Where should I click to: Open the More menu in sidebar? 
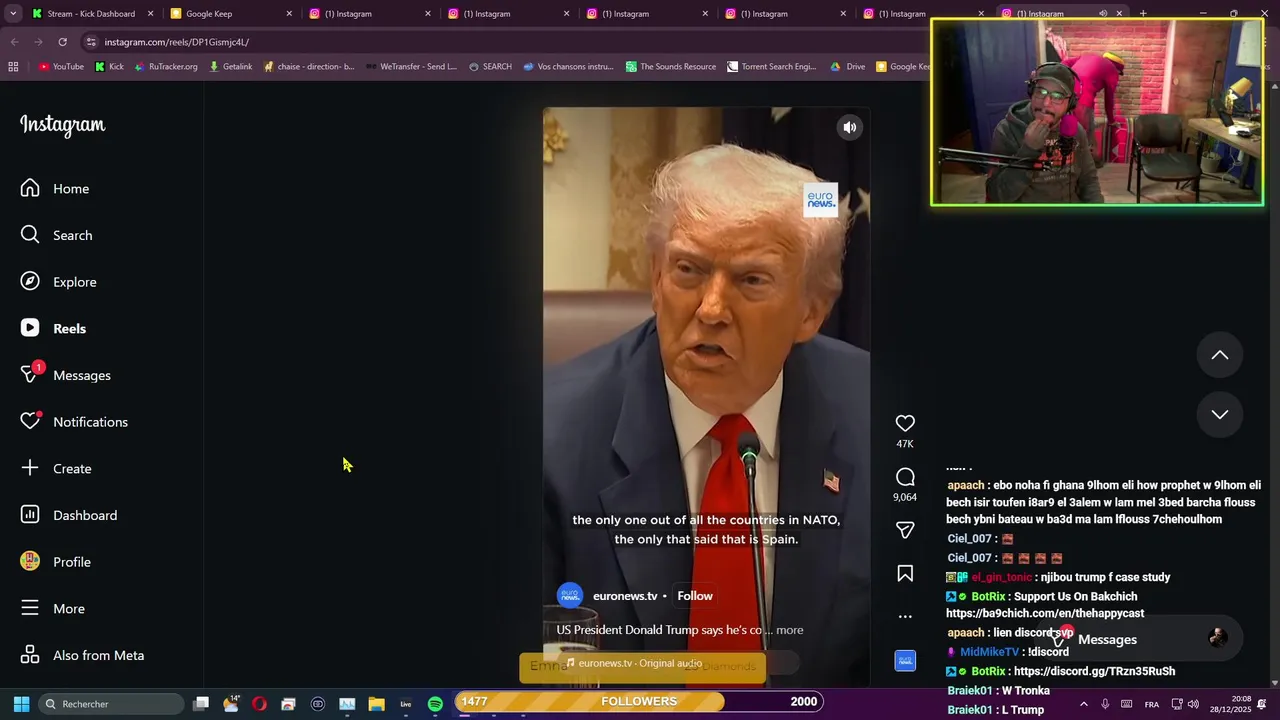pos(53,609)
